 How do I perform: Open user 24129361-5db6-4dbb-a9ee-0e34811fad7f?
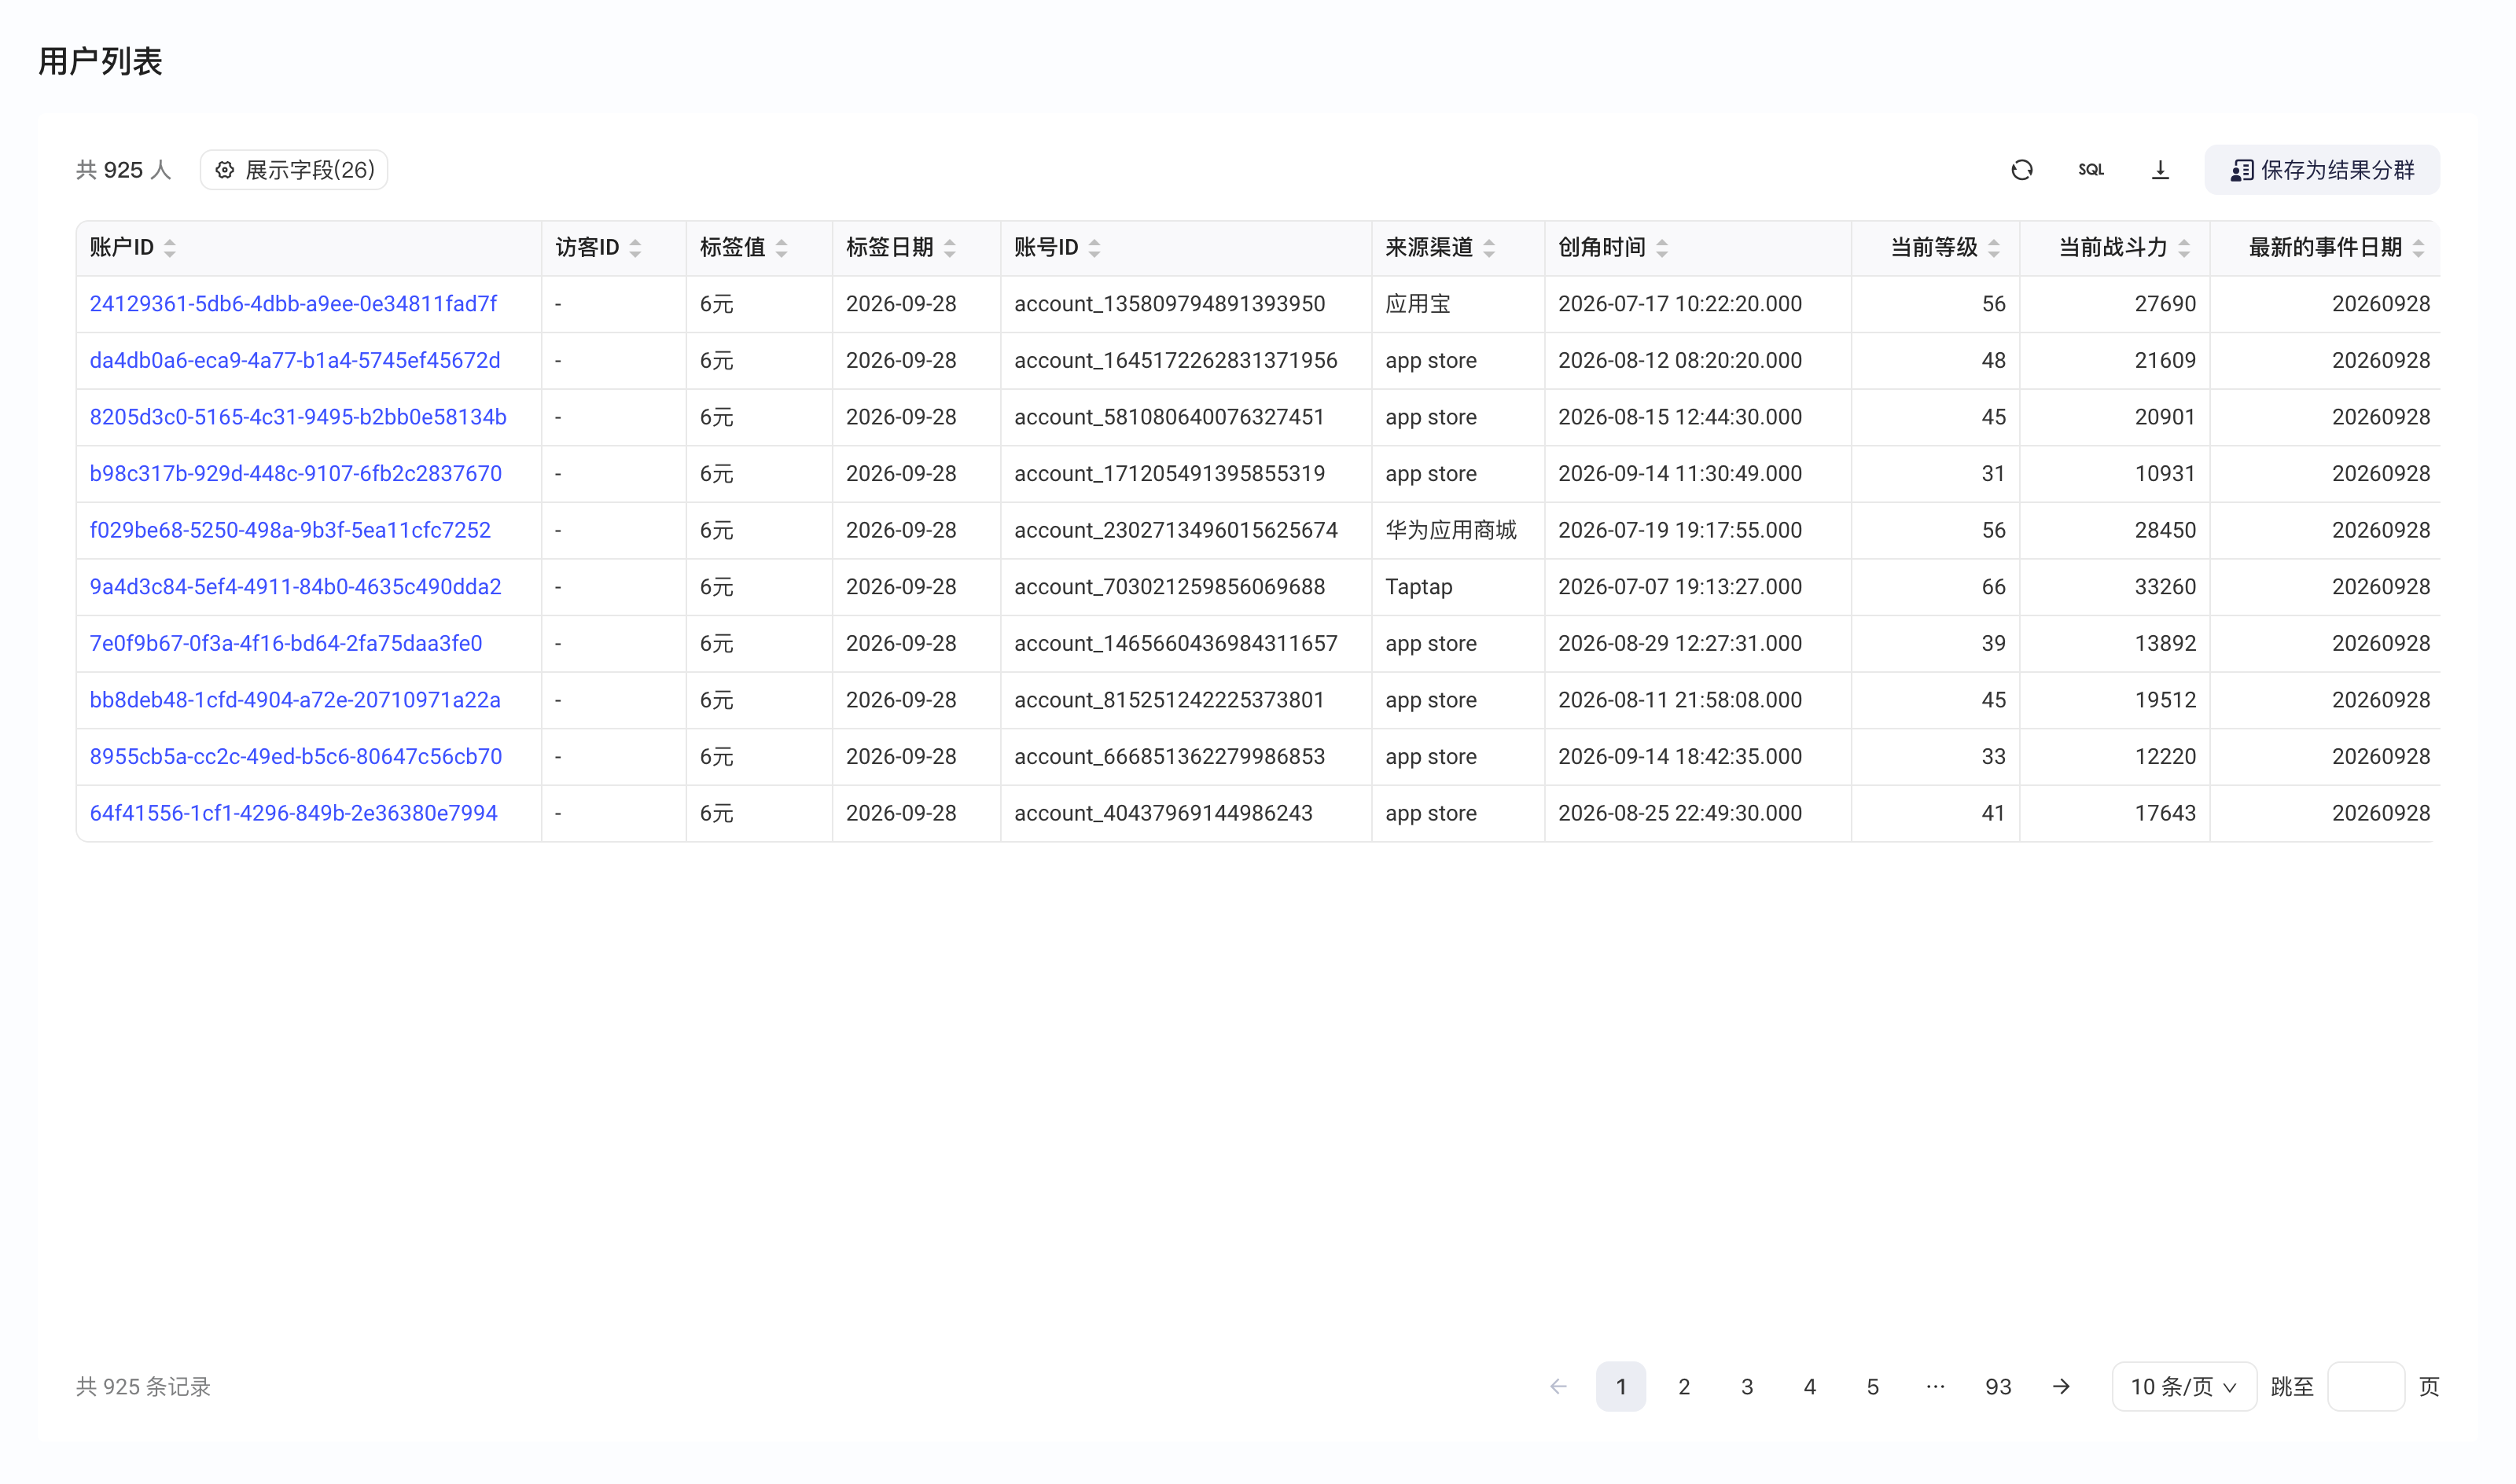[293, 304]
